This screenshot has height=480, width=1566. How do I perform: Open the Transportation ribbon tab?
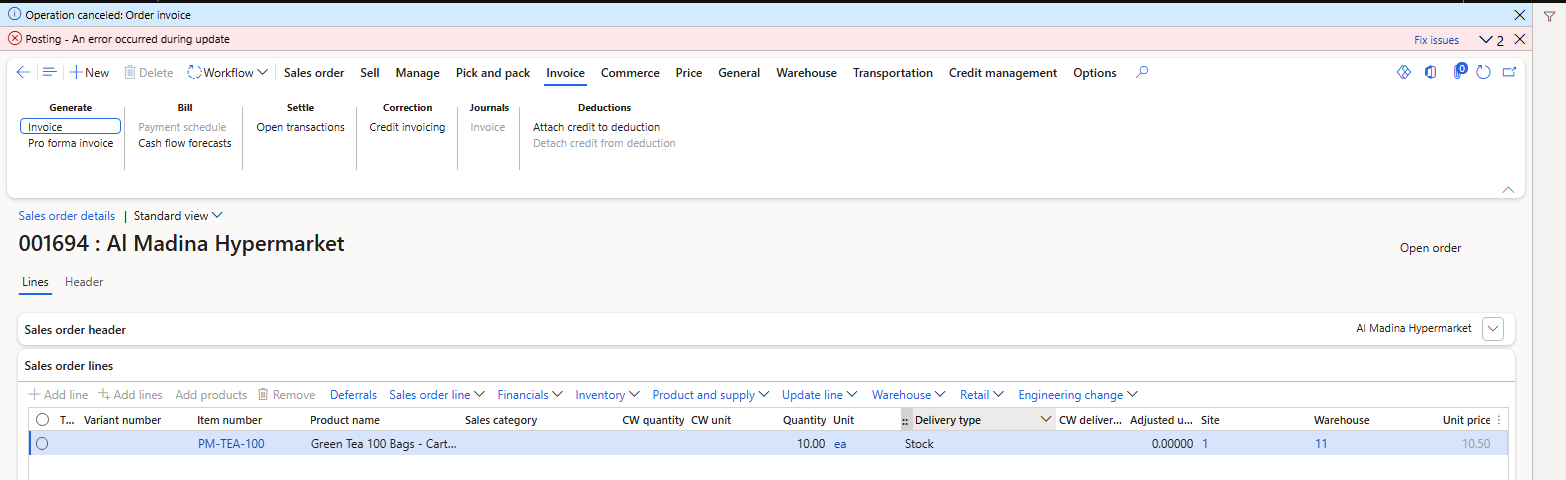[893, 73]
